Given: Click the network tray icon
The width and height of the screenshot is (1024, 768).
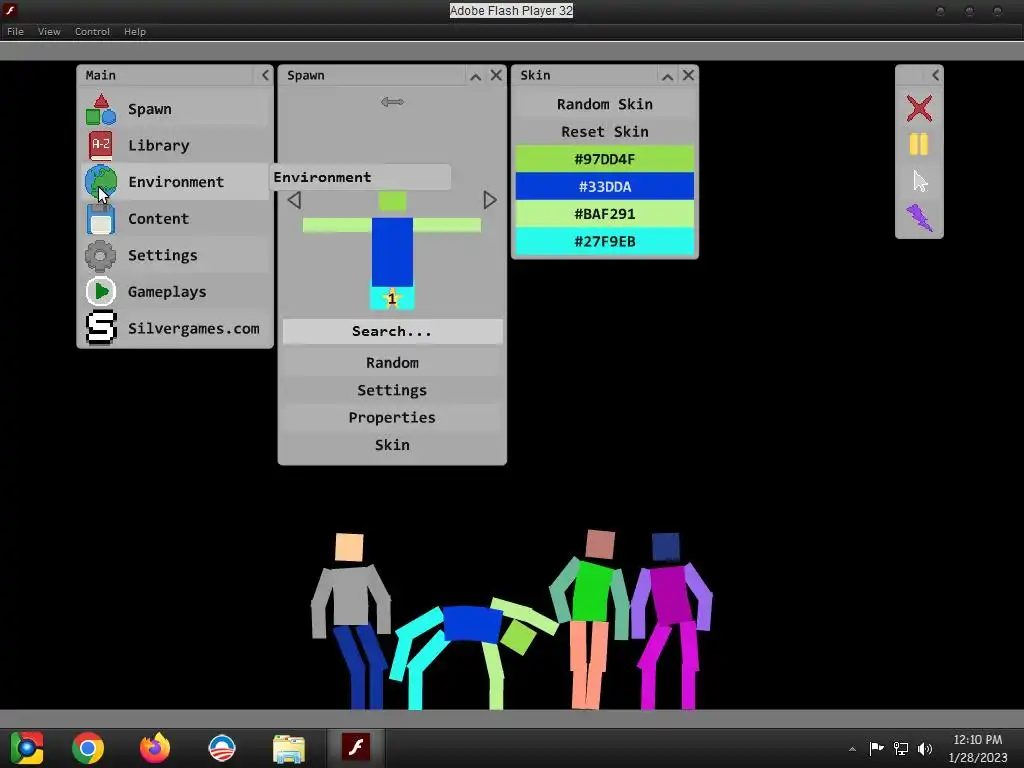Looking at the screenshot, I should click(901, 748).
